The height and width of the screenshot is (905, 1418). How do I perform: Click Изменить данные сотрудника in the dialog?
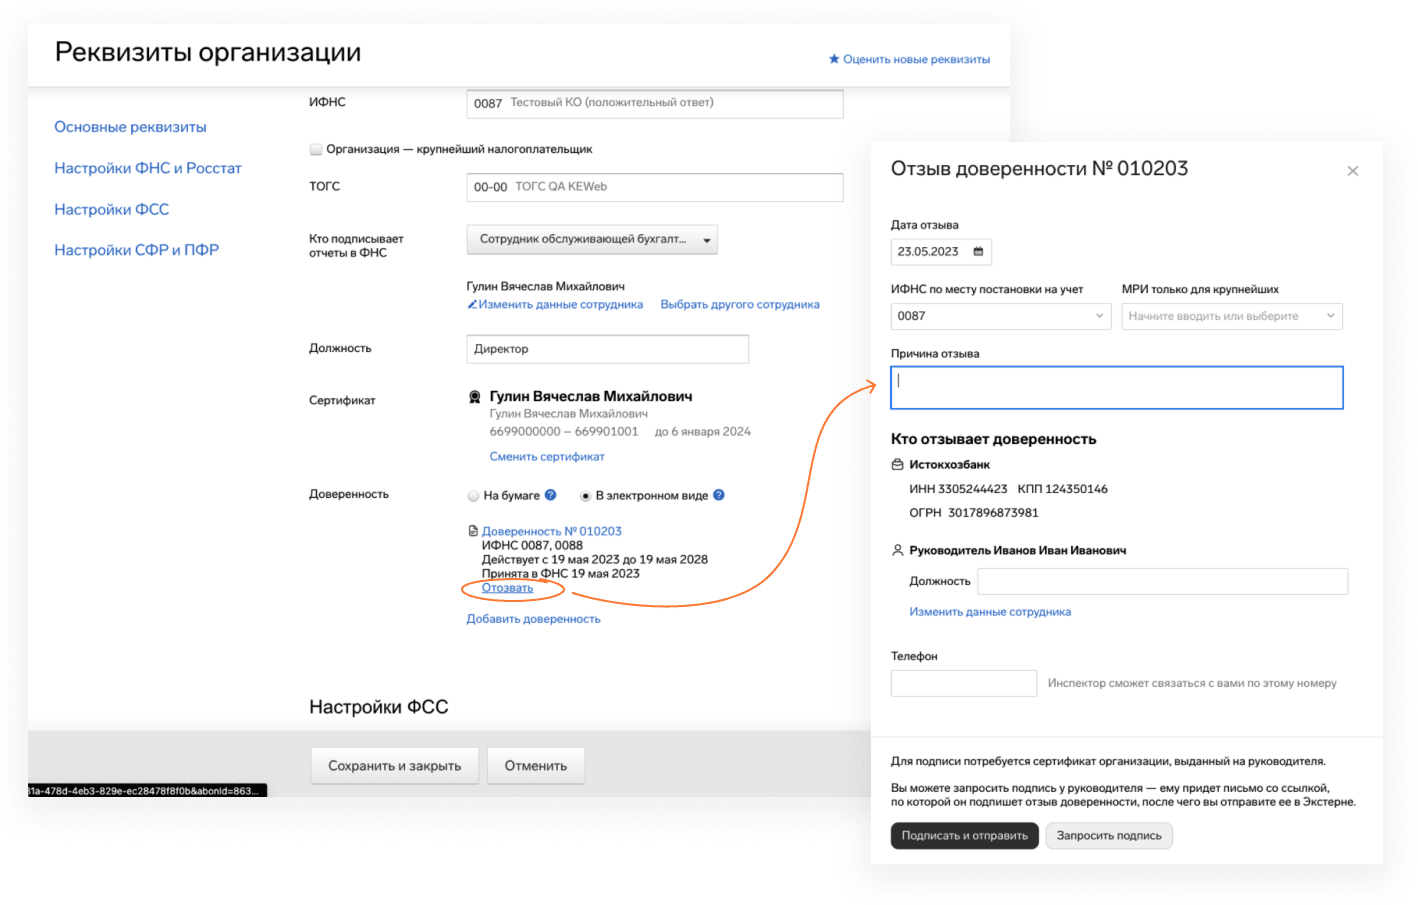pyautogui.click(x=990, y=612)
